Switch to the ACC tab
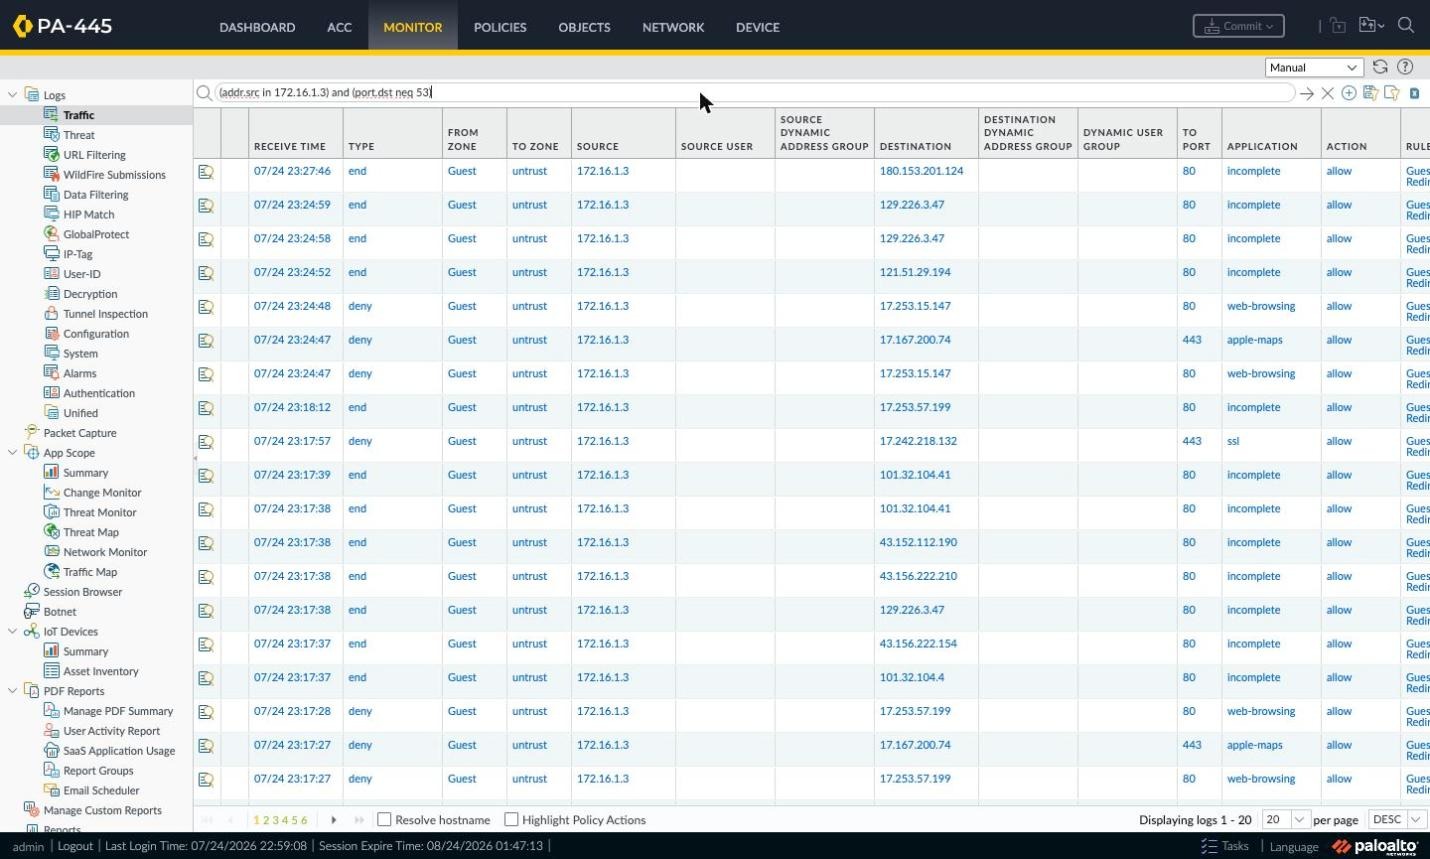Viewport: 1430px width, 859px height. click(339, 27)
